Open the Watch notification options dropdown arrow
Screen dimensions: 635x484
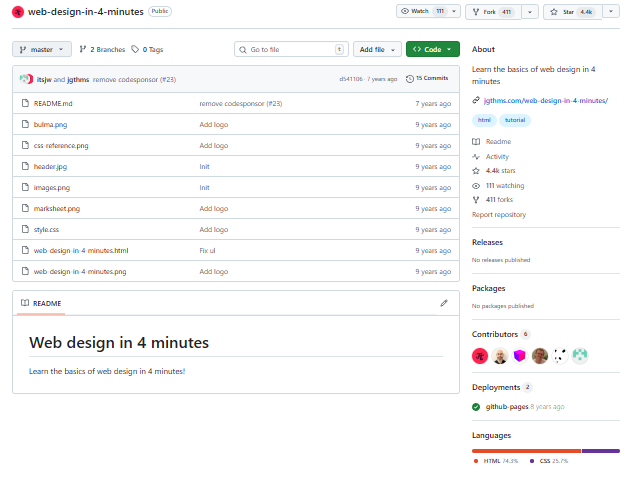[454, 11]
